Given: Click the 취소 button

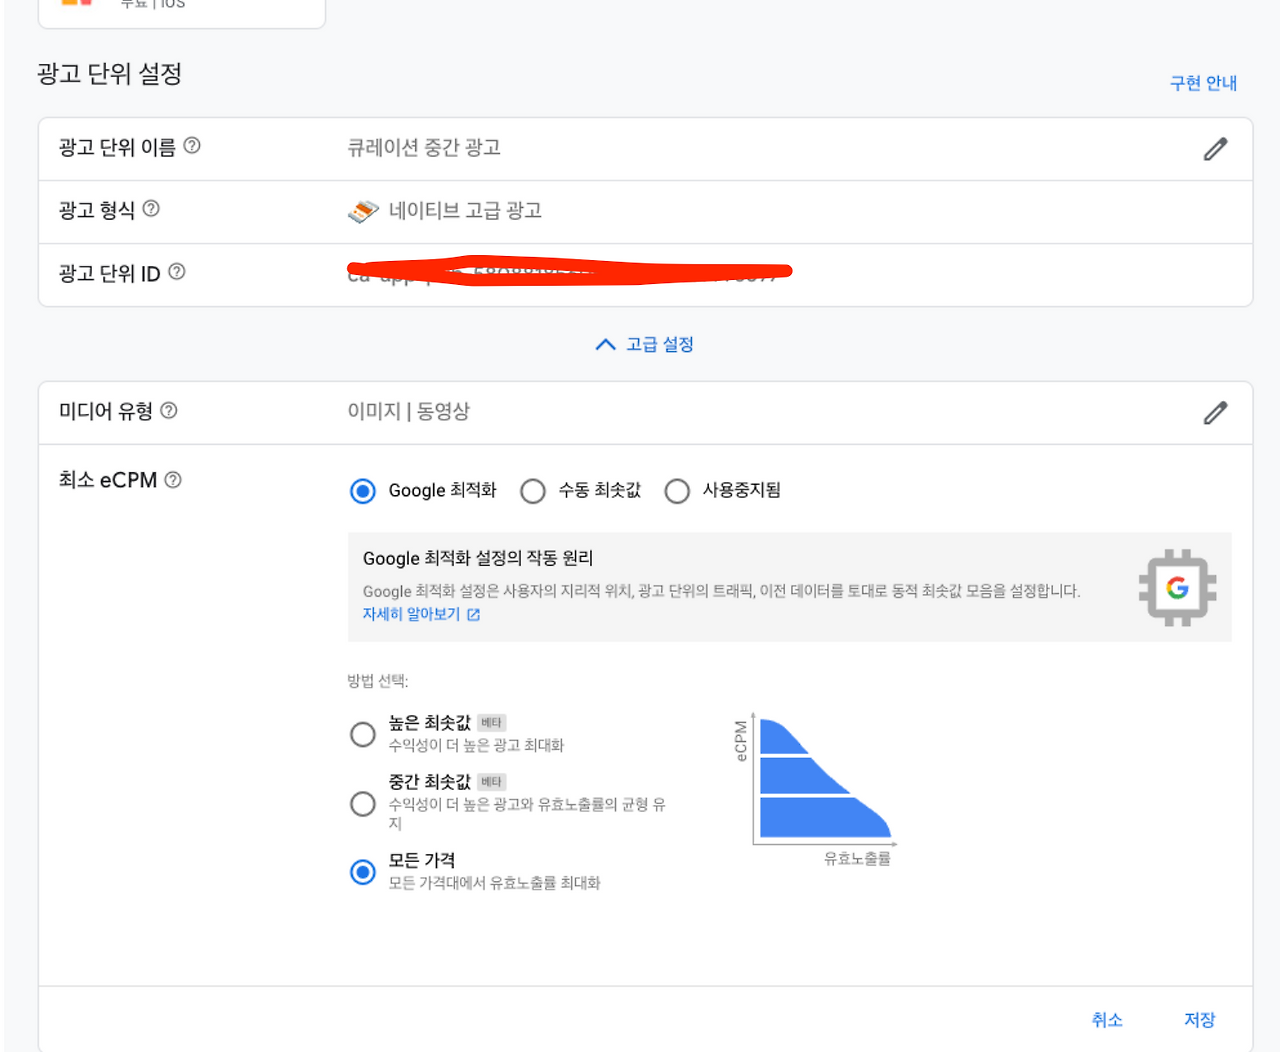Looking at the screenshot, I should (x=1107, y=1019).
